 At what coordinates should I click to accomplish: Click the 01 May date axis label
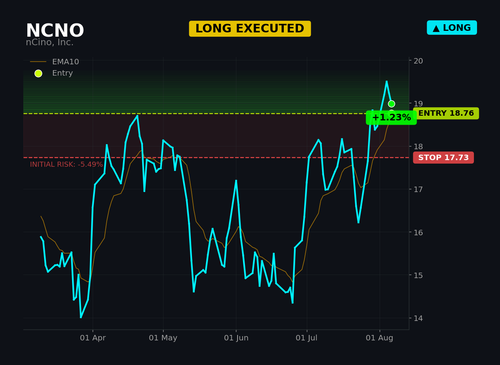tap(163, 338)
